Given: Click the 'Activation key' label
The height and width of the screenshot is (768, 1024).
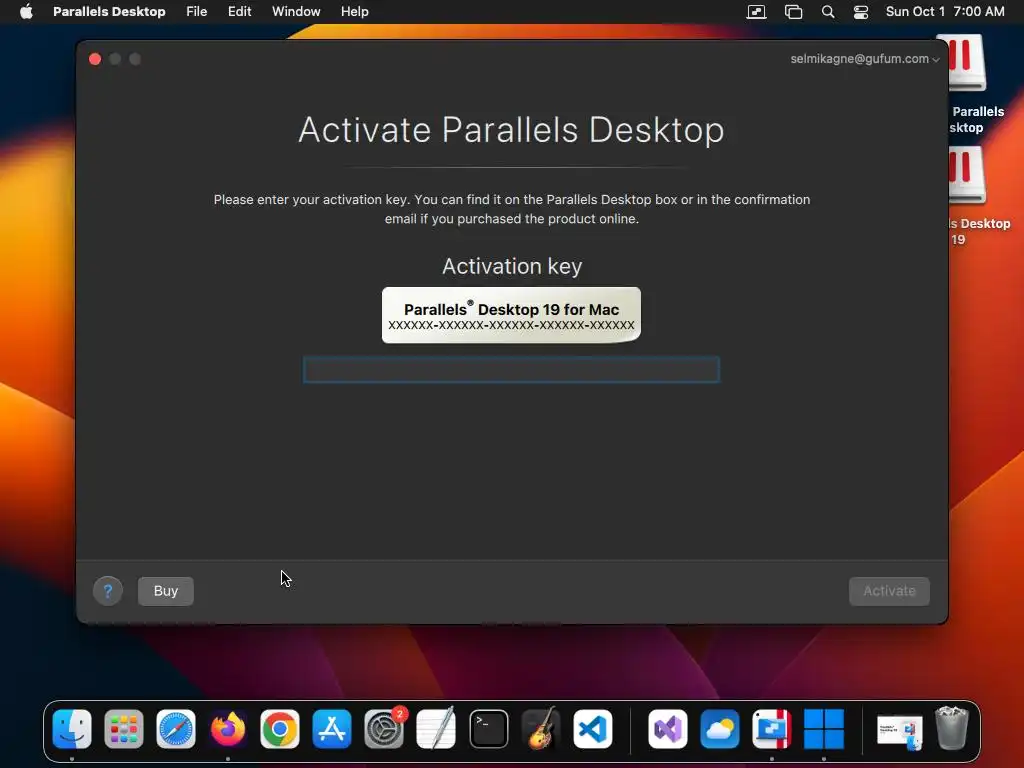Looking at the screenshot, I should pyautogui.click(x=512, y=266).
